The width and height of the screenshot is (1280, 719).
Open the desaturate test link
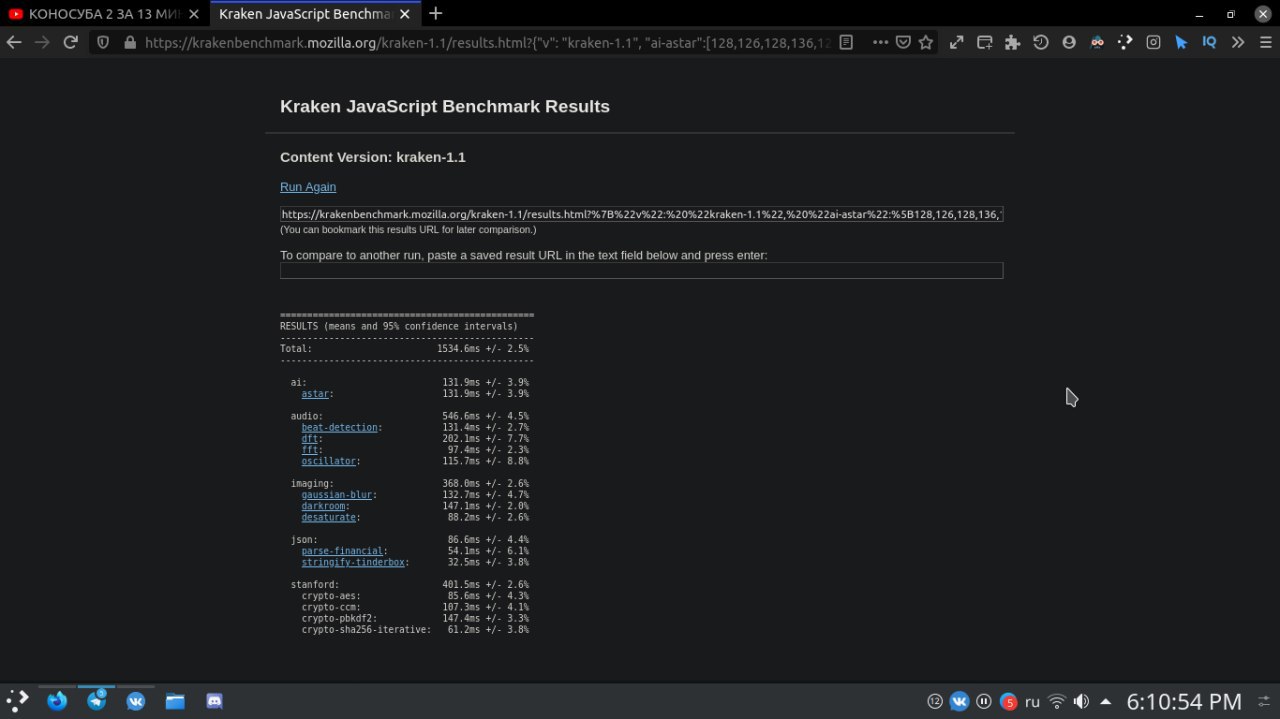tap(329, 517)
